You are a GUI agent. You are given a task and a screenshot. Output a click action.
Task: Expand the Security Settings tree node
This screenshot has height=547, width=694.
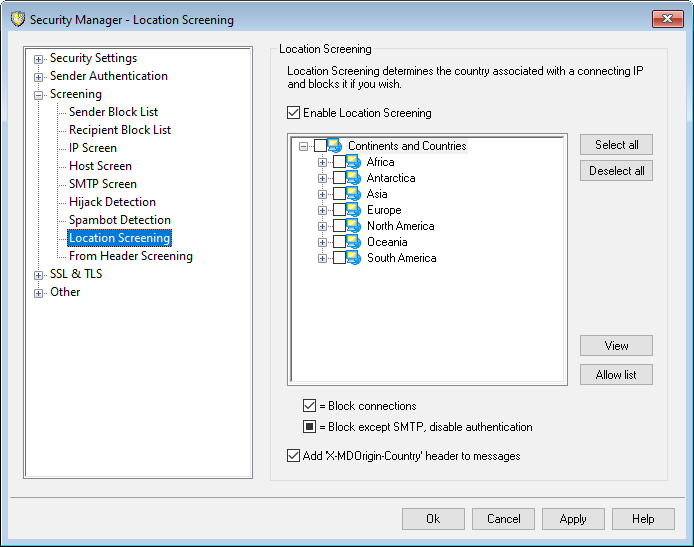[x=39, y=59]
